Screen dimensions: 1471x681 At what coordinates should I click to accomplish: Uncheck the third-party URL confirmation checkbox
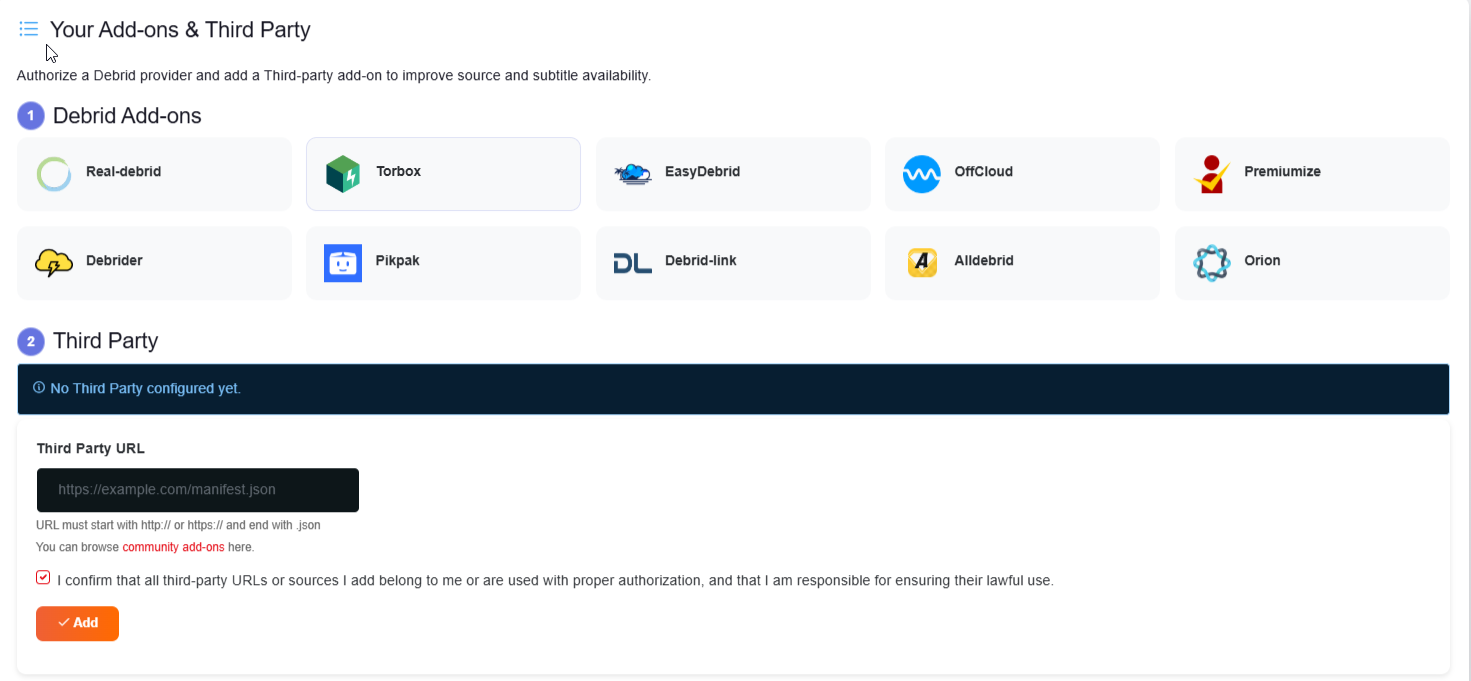point(42,577)
